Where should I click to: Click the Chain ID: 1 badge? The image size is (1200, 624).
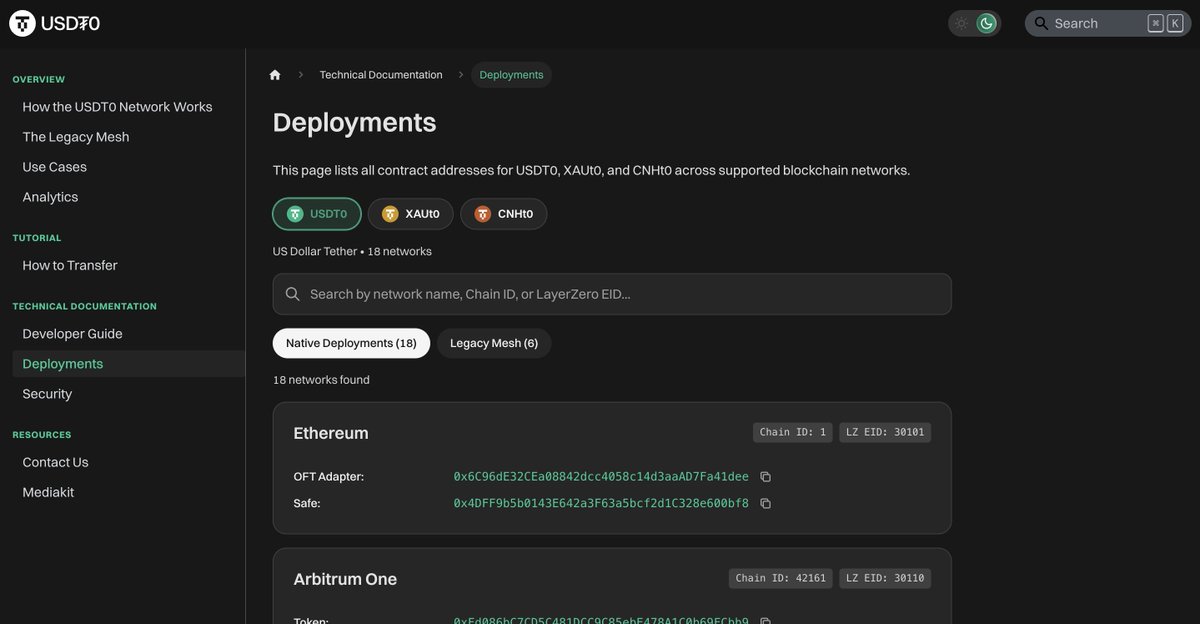coord(793,432)
